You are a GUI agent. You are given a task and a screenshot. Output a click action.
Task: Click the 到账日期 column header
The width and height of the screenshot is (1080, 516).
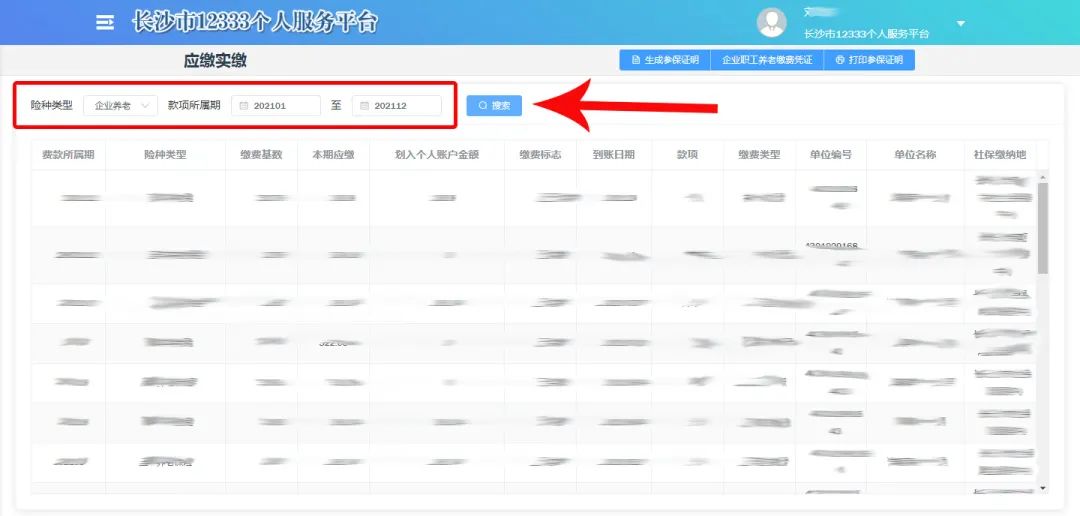(613, 155)
